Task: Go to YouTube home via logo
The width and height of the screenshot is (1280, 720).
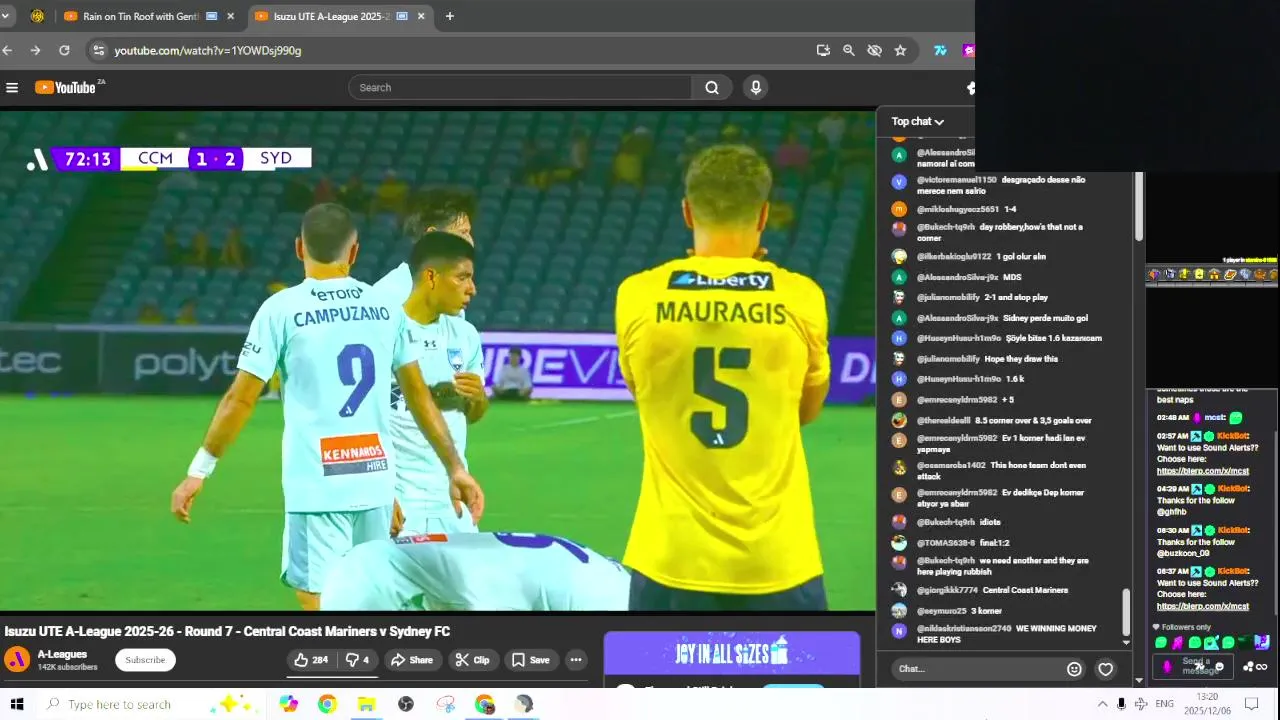Action: pos(65,88)
